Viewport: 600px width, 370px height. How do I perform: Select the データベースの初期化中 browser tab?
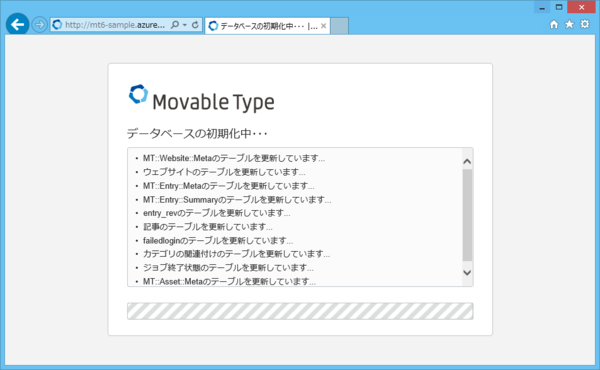(267, 26)
